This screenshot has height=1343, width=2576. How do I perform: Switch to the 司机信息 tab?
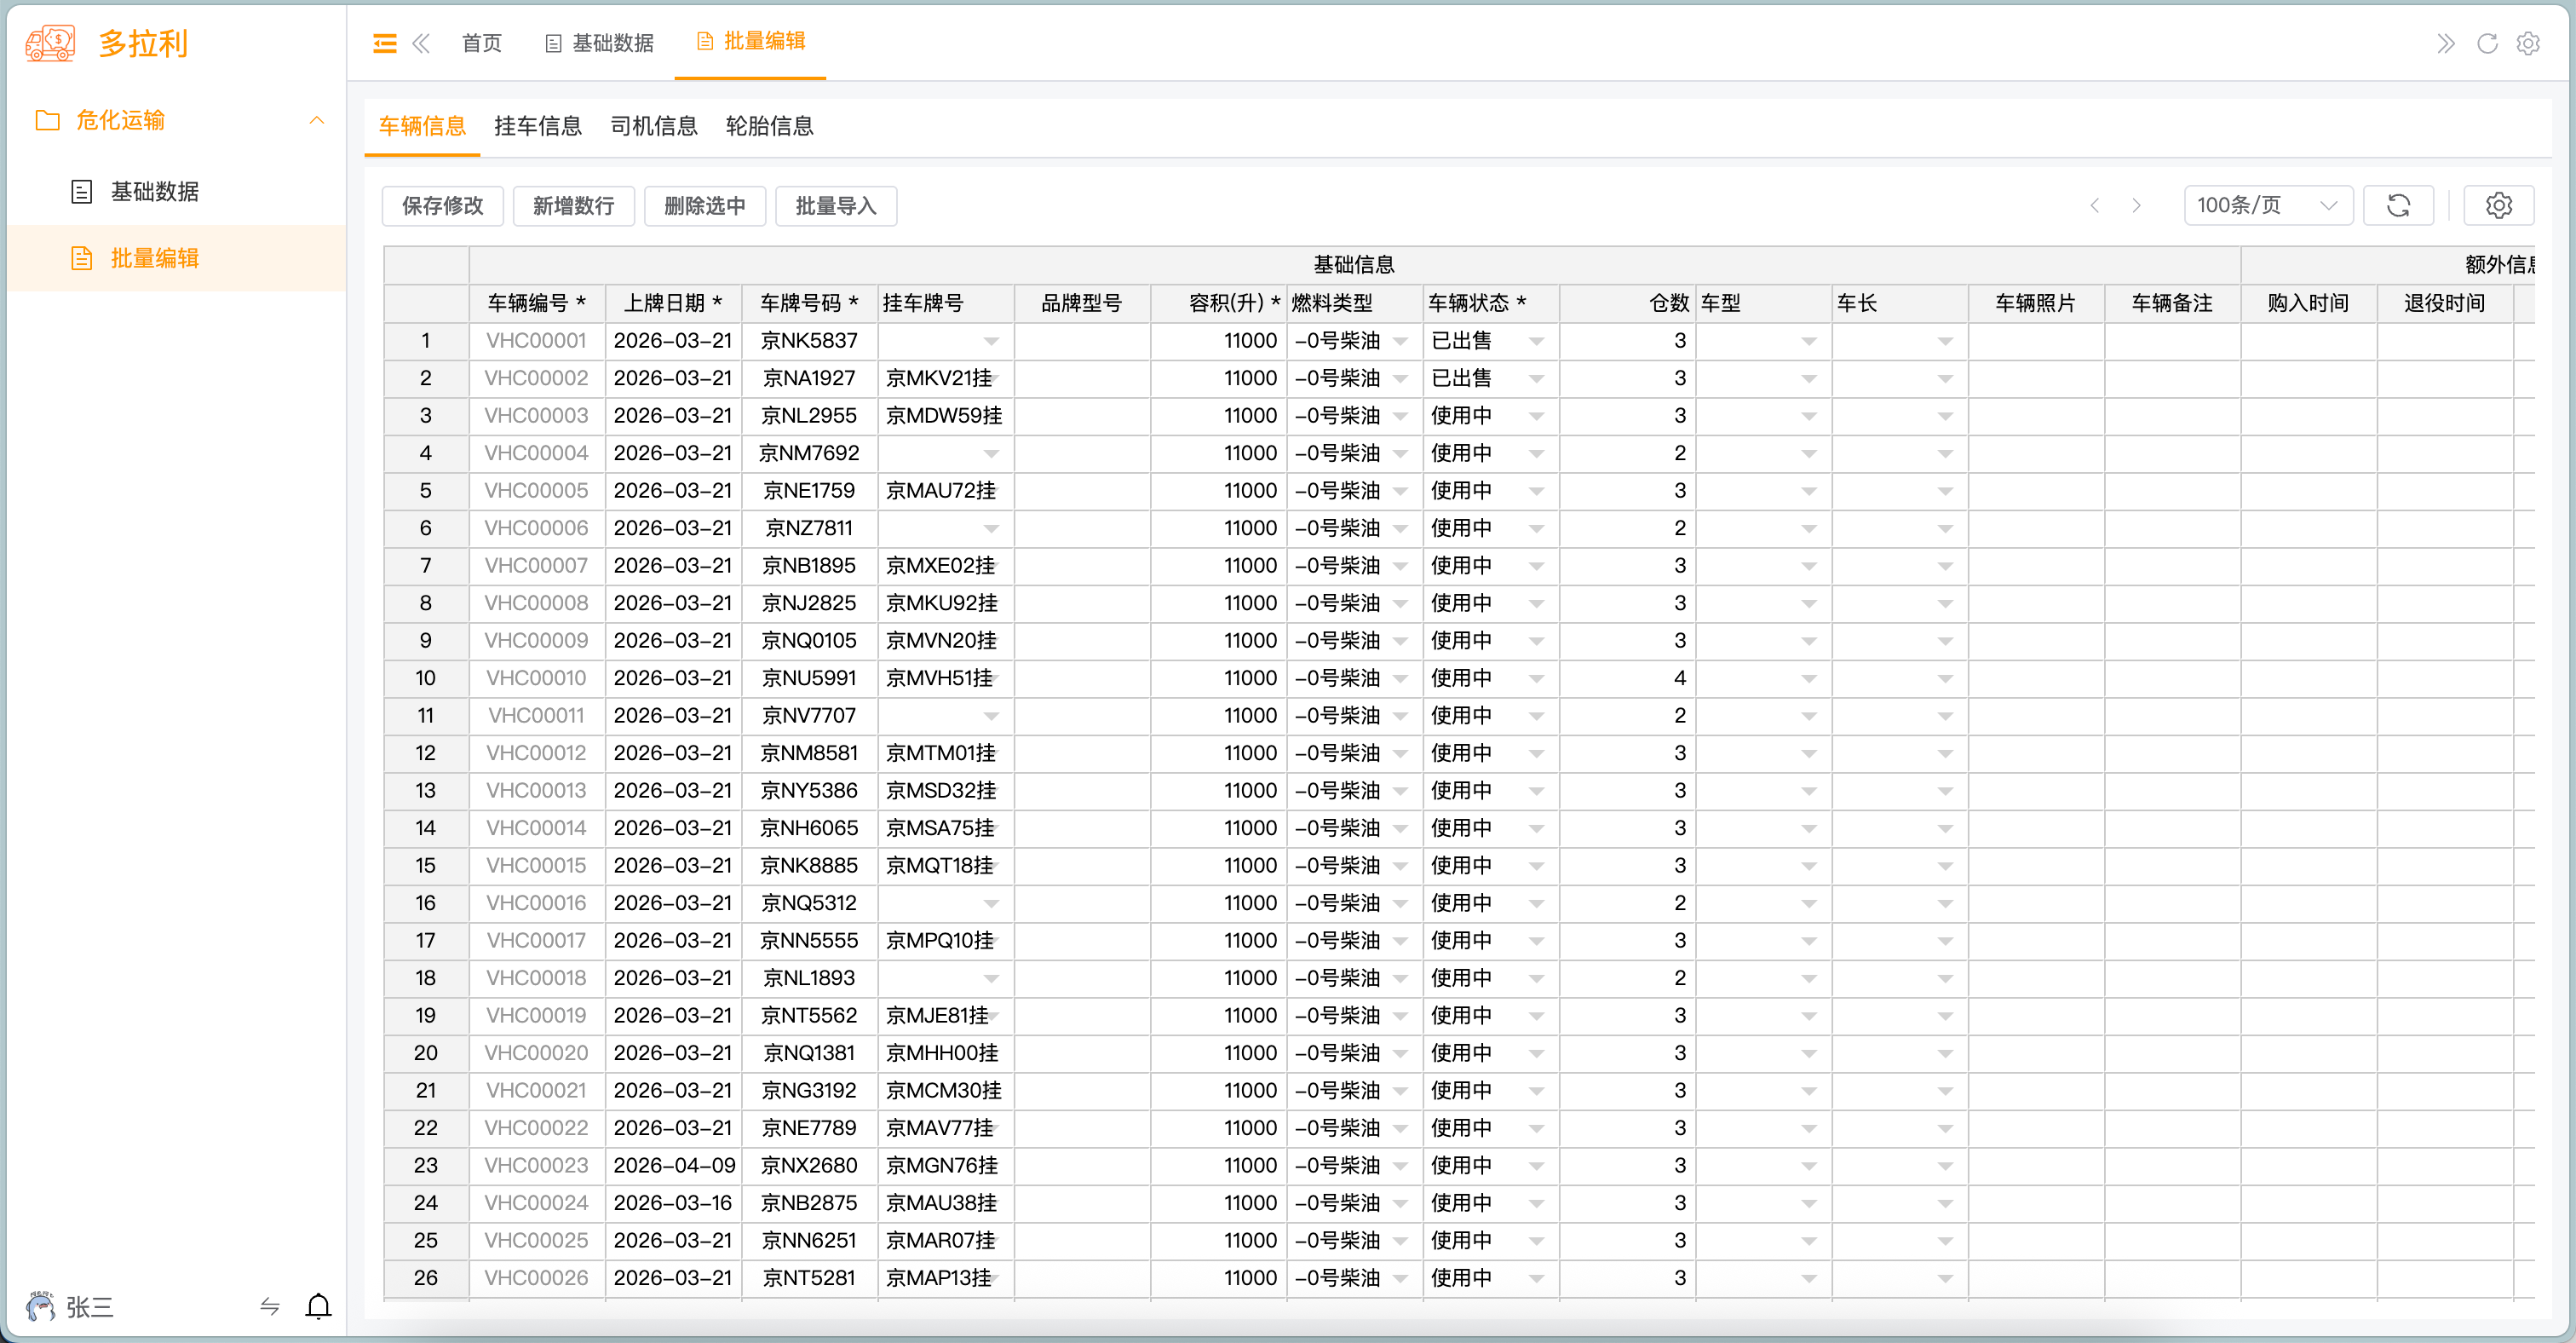(x=654, y=126)
